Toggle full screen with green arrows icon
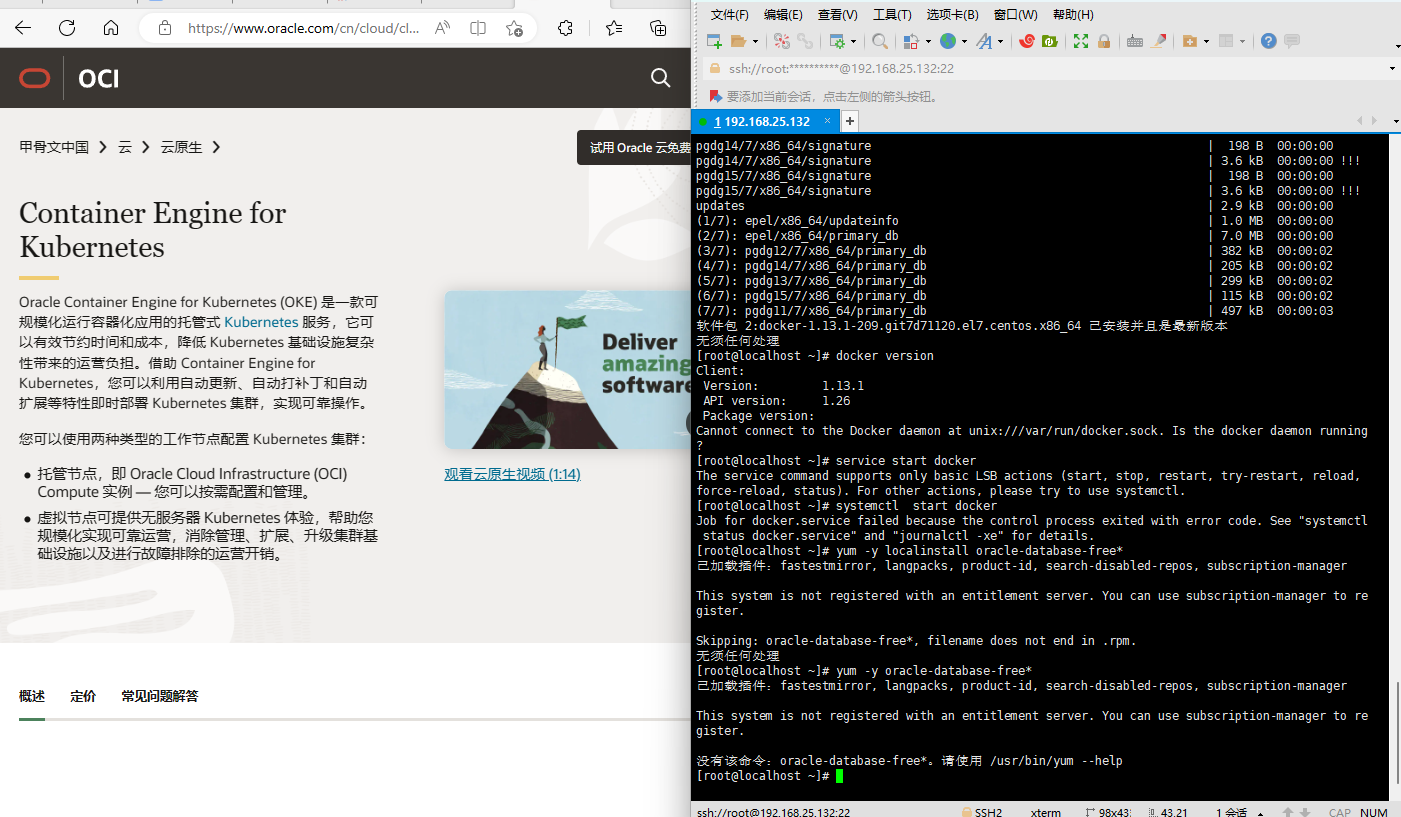 [1080, 41]
